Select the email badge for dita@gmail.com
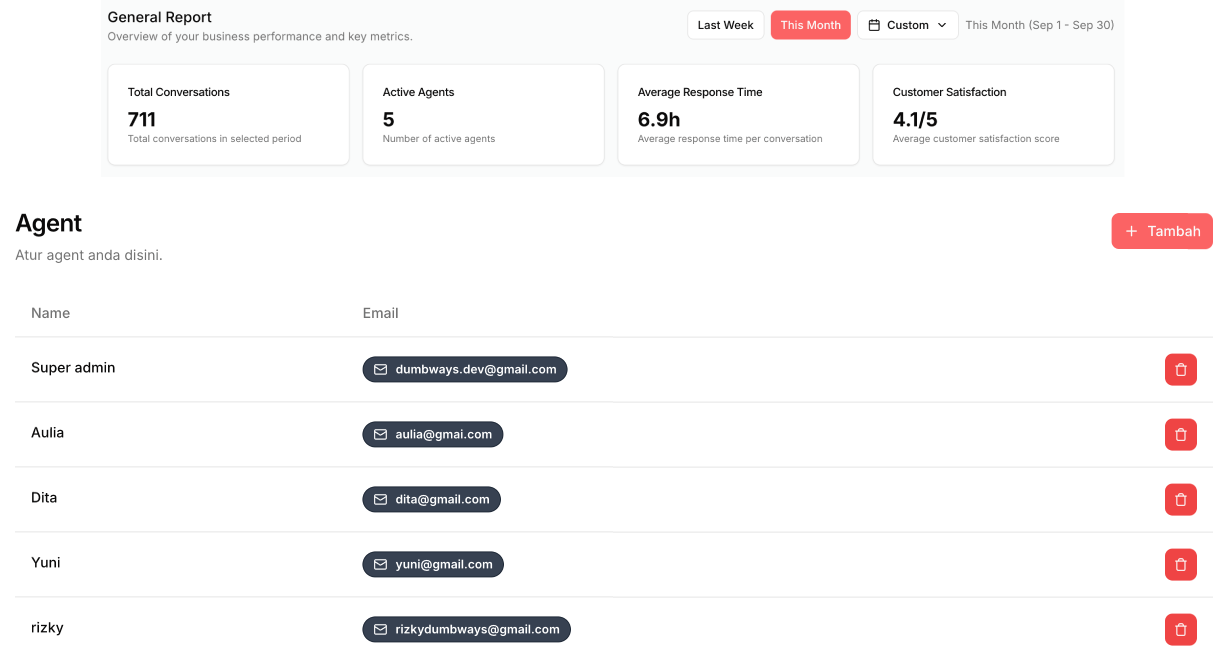The width and height of the screenshot is (1226, 670). [x=431, y=499]
